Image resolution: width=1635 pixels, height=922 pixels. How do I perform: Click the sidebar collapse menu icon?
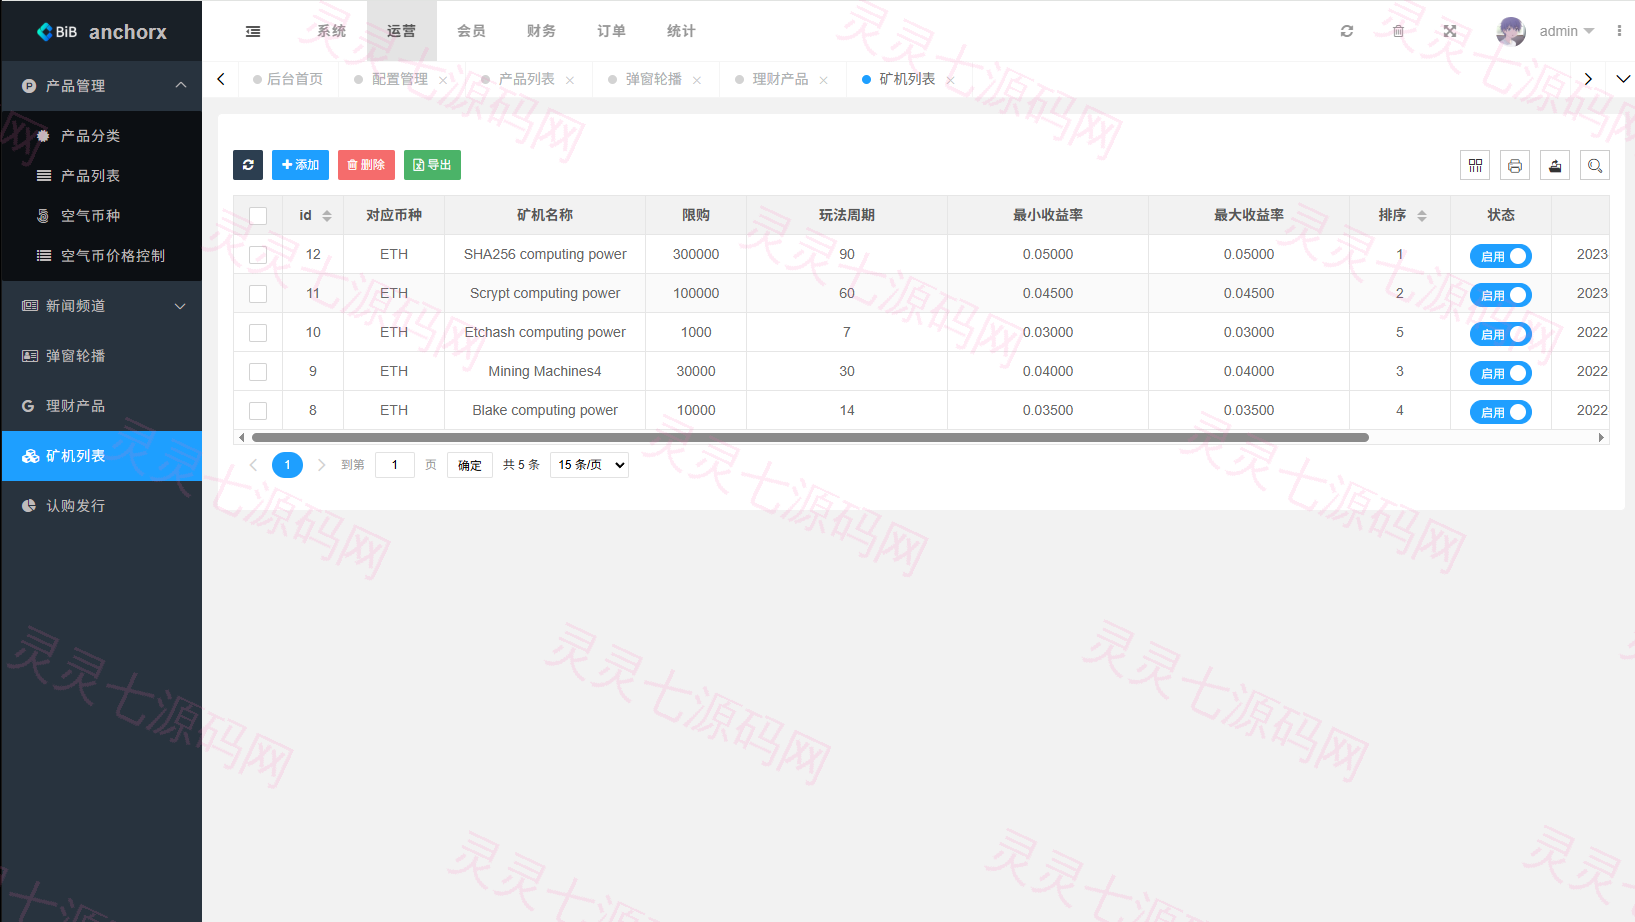253,31
